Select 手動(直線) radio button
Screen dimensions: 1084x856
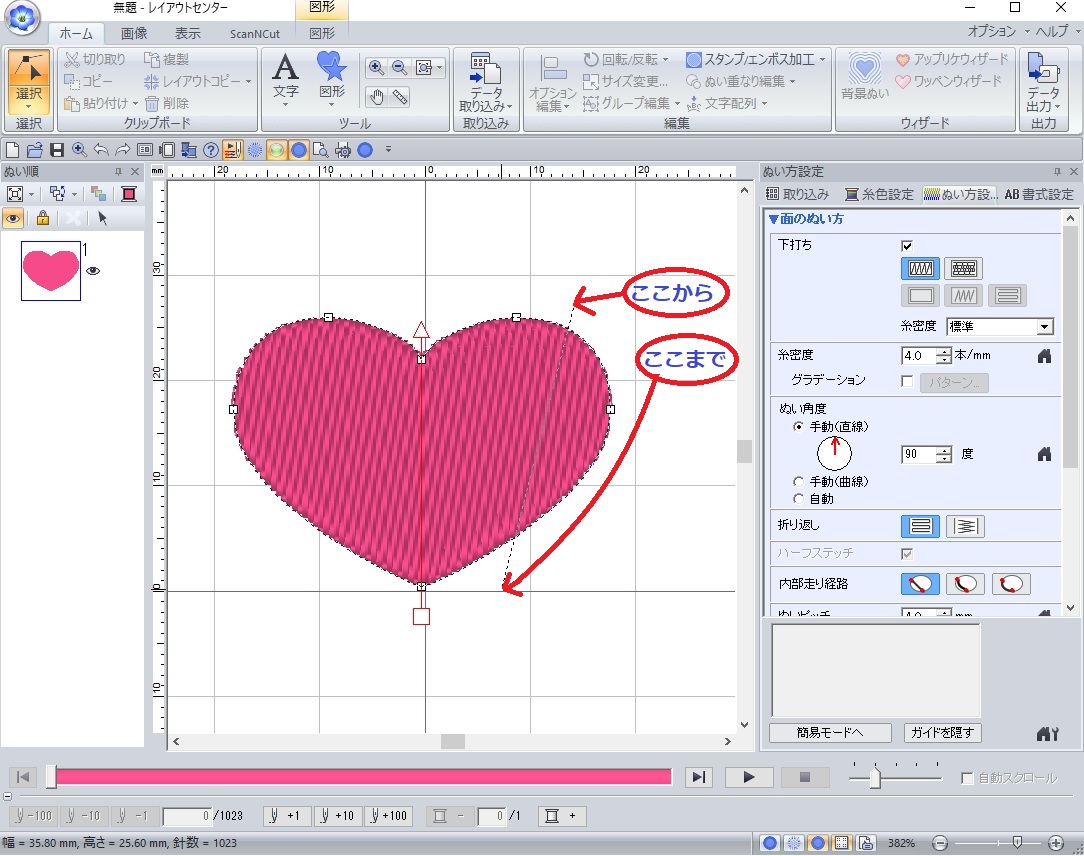(x=798, y=427)
